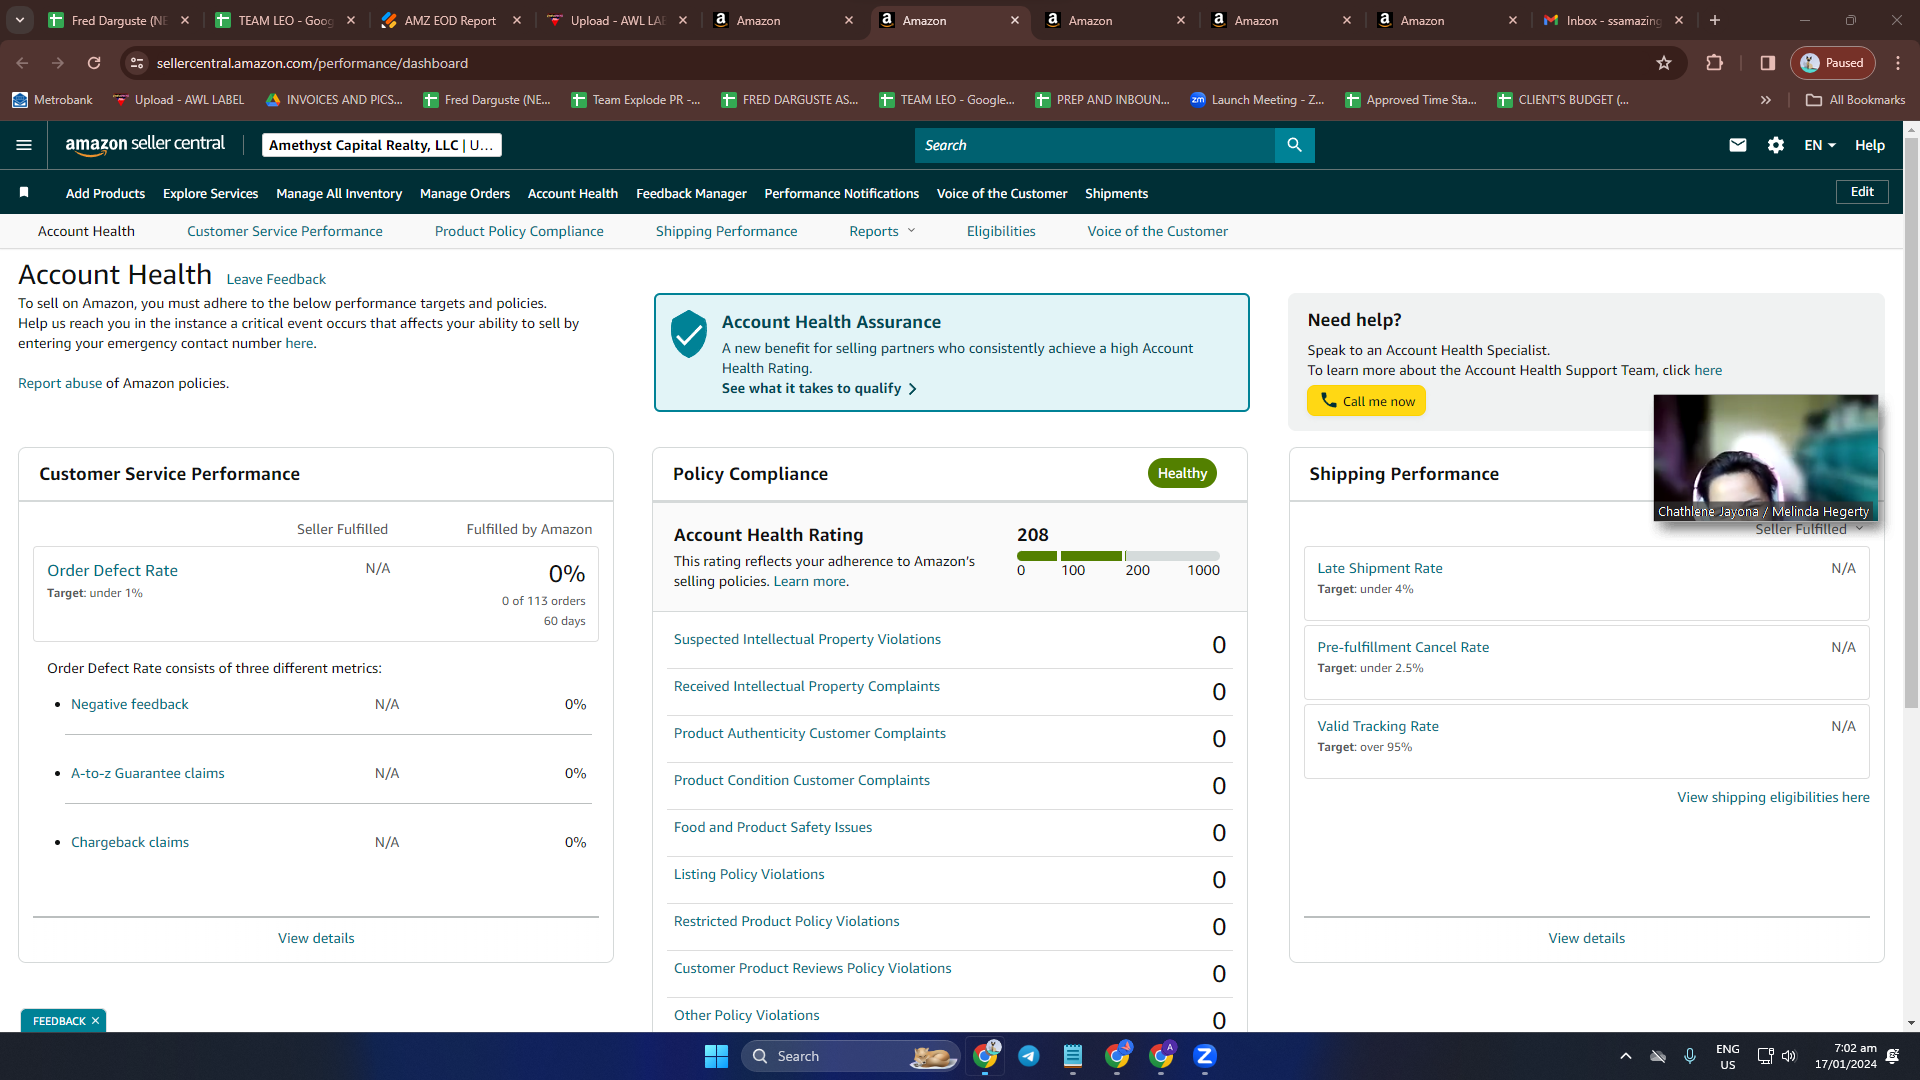Click the Leave Feedback link

tap(276, 279)
